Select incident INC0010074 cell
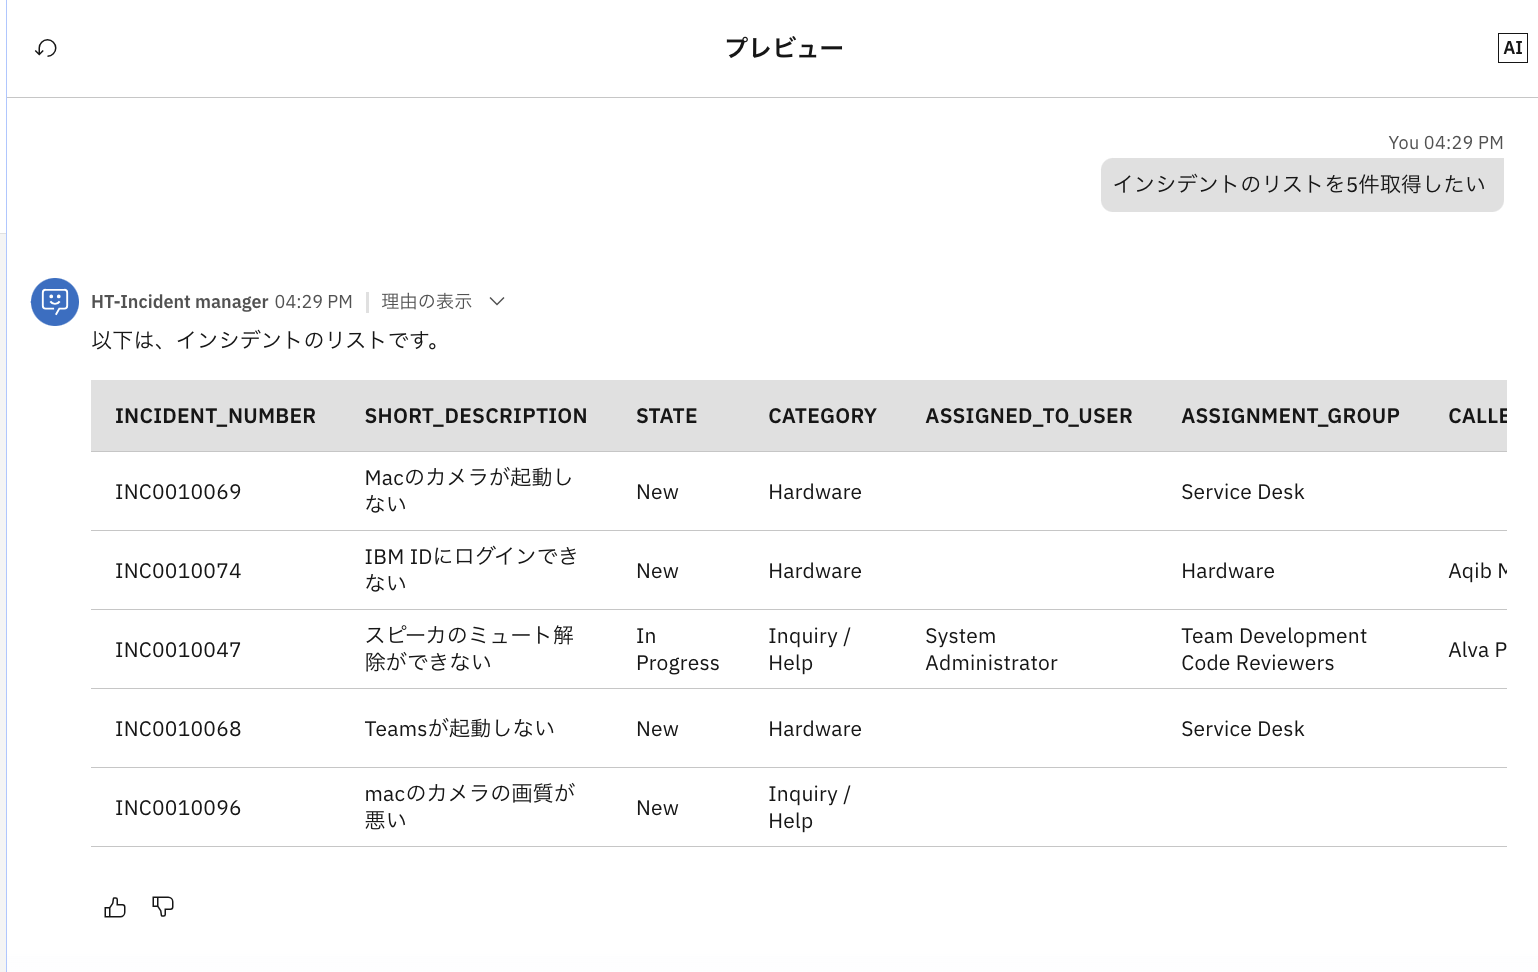 (x=178, y=571)
